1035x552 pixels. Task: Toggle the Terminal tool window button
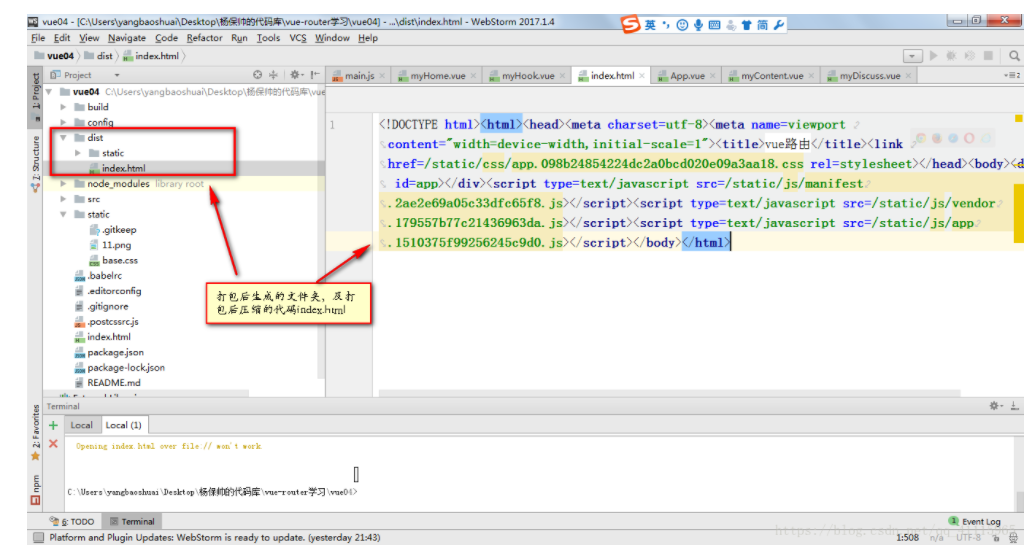coord(132,522)
